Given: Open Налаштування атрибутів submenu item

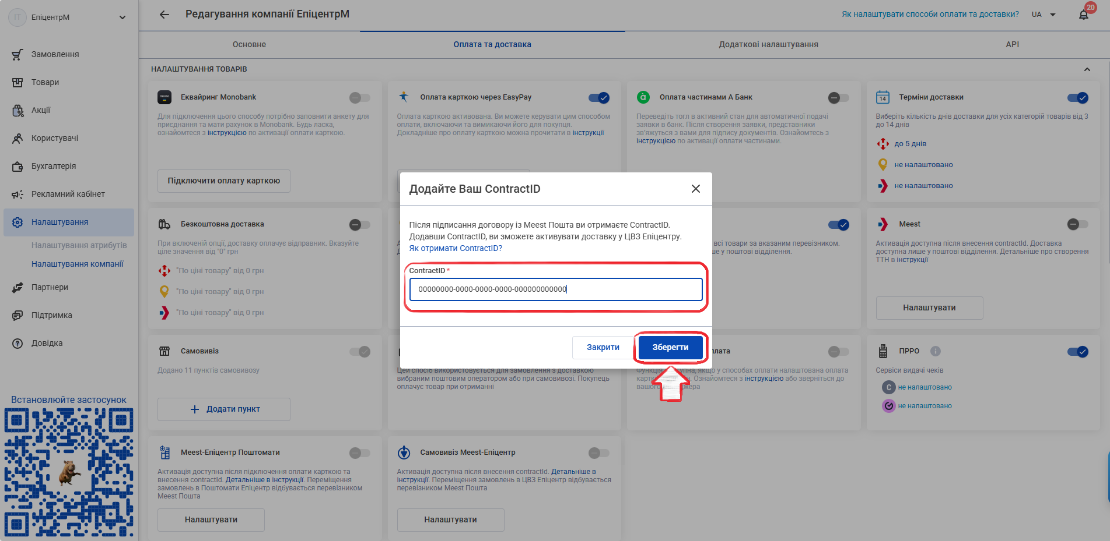Looking at the screenshot, I should coord(79,246).
